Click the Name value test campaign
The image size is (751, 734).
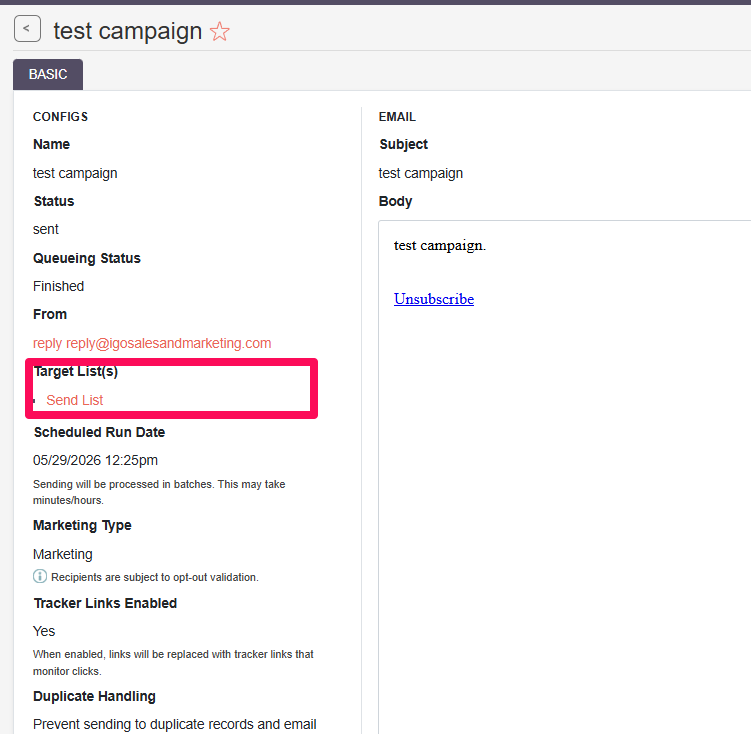pyautogui.click(x=75, y=173)
